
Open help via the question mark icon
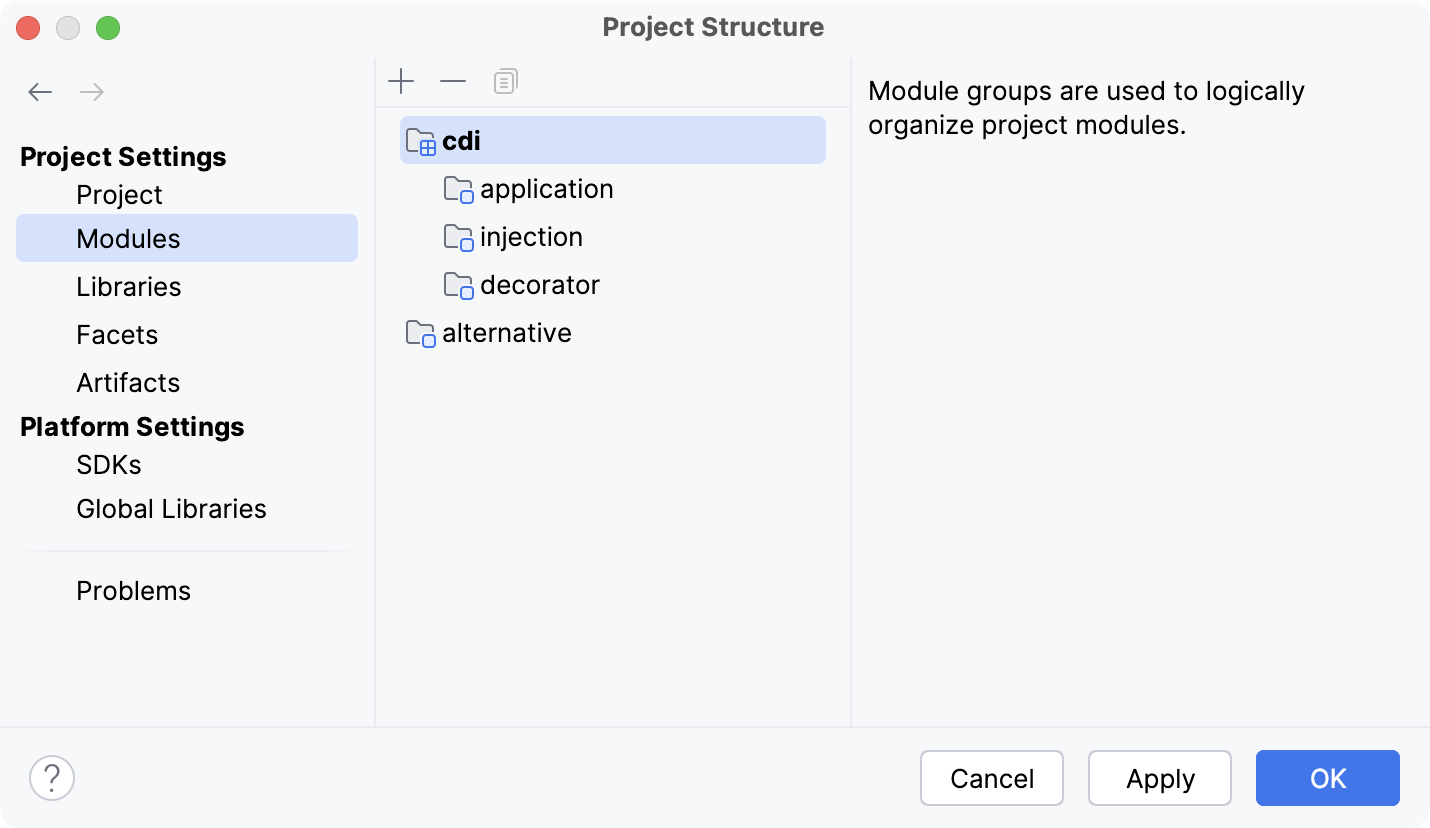pyautogui.click(x=52, y=777)
